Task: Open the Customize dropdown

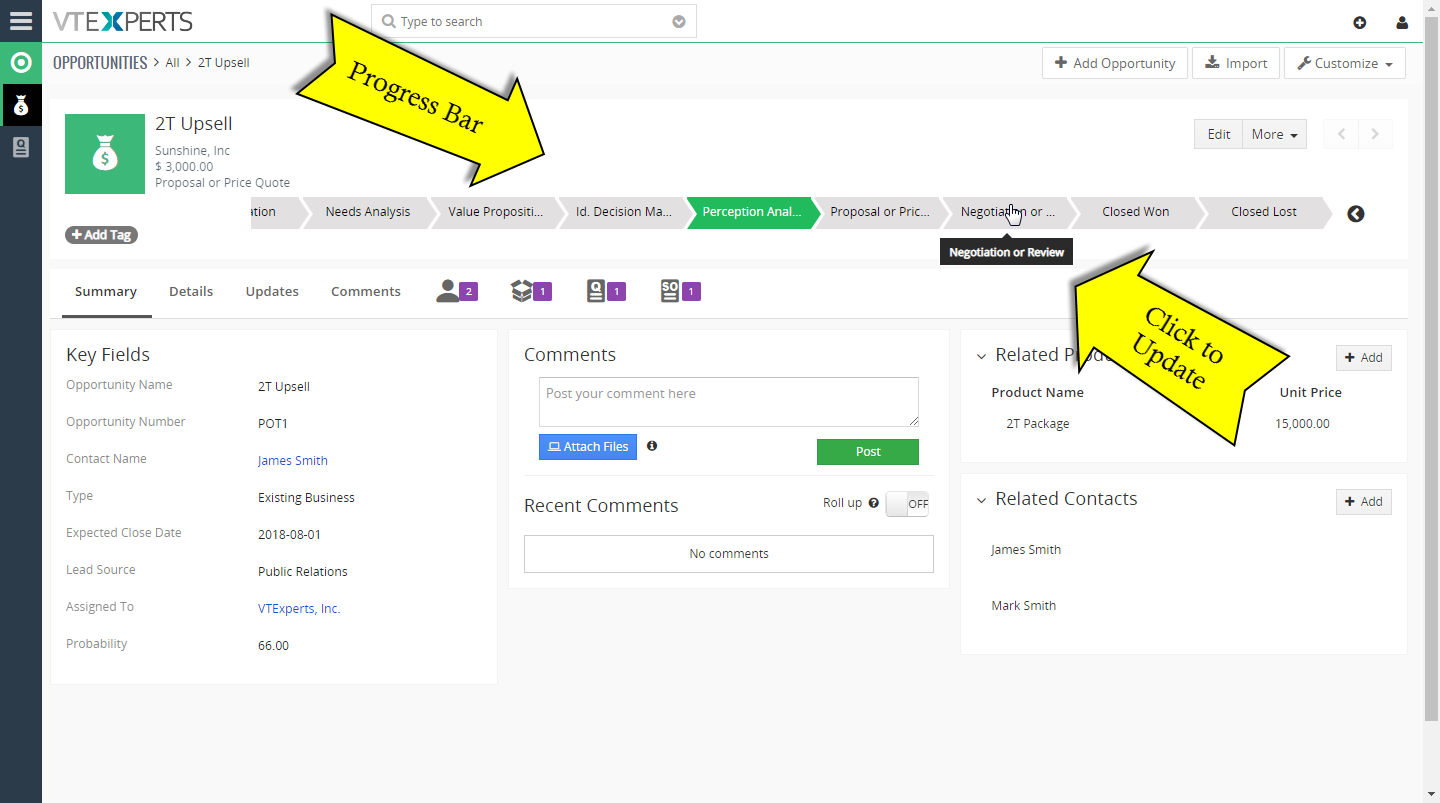Action: [x=1344, y=63]
